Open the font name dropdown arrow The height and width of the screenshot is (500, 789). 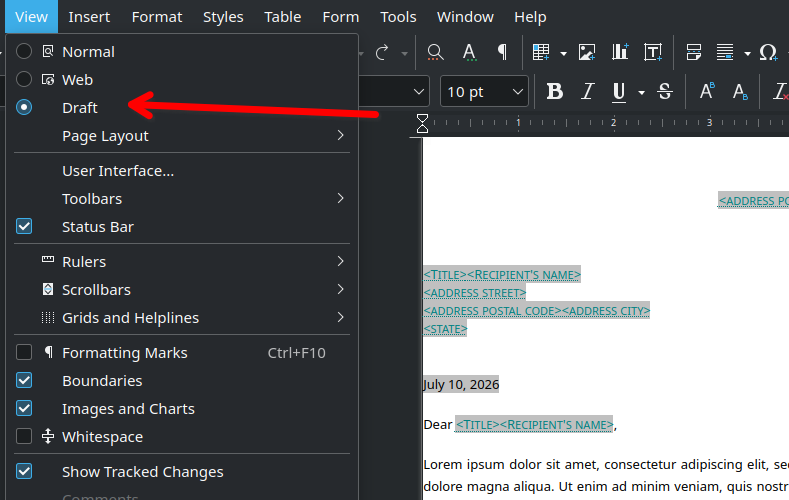click(x=418, y=92)
